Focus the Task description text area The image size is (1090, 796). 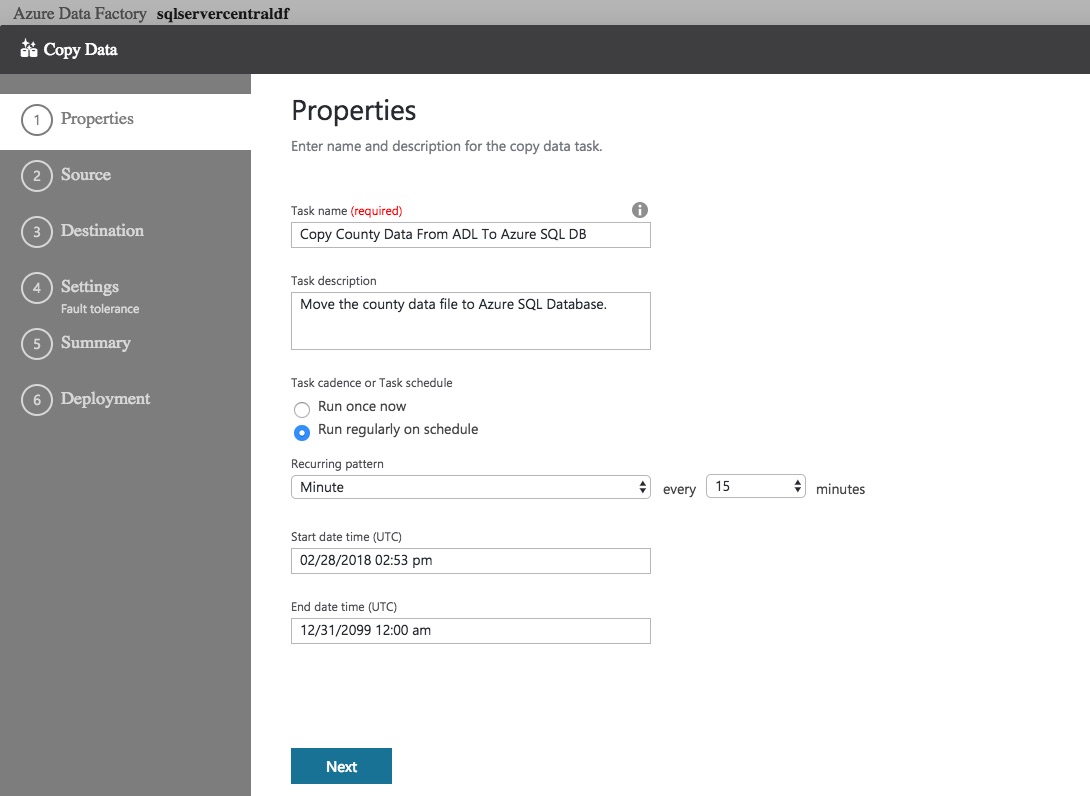tap(471, 321)
